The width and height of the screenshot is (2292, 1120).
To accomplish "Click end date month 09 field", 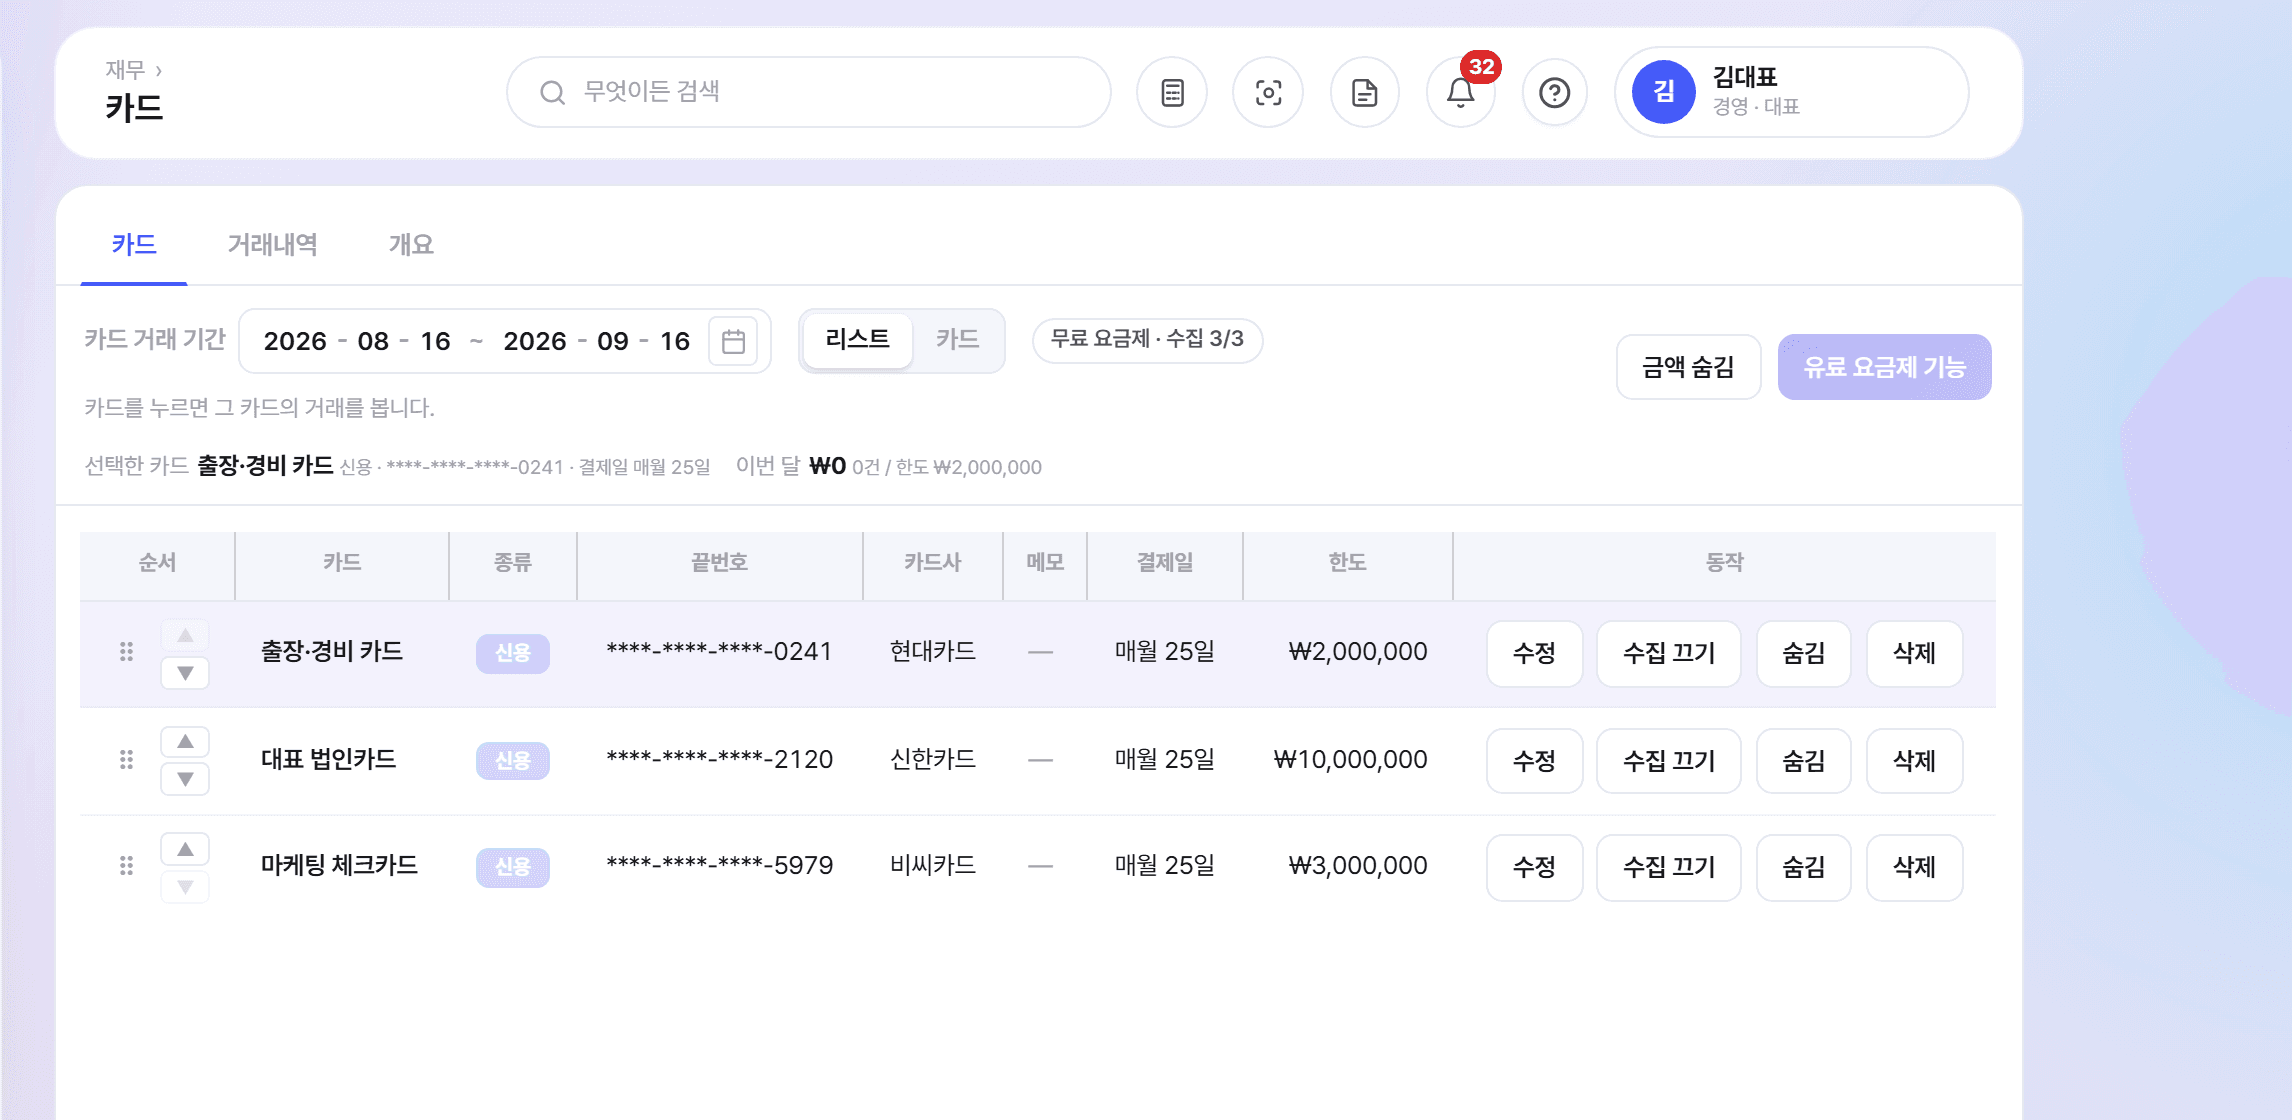I will tap(613, 341).
